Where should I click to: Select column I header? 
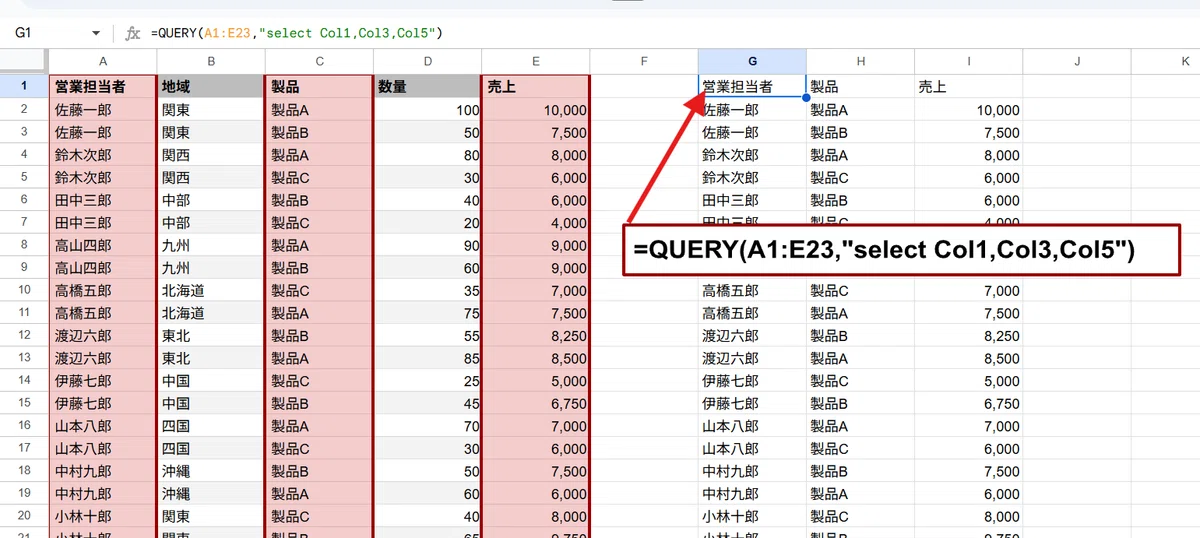[x=968, y=61]
